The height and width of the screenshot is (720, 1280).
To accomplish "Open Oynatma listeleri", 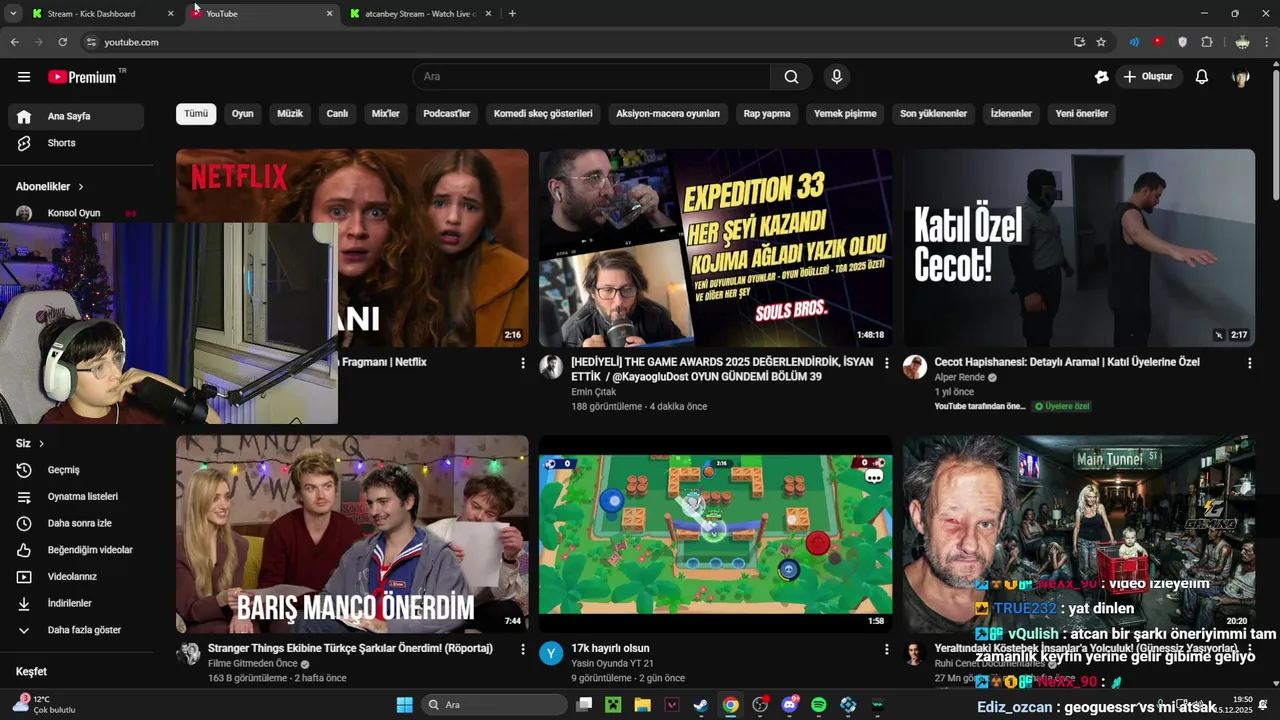I will click(76, 497).
